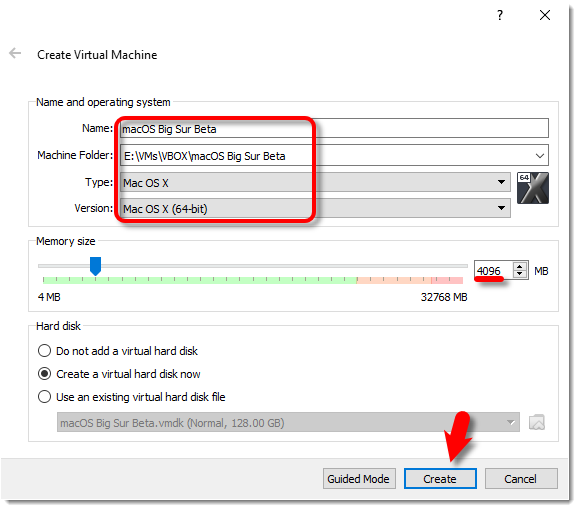Image resolution: width=579 pixels, height=510 pixels.
Task: Decrease memory with the down stepper arrow
Action: click(x=520, y=274)
